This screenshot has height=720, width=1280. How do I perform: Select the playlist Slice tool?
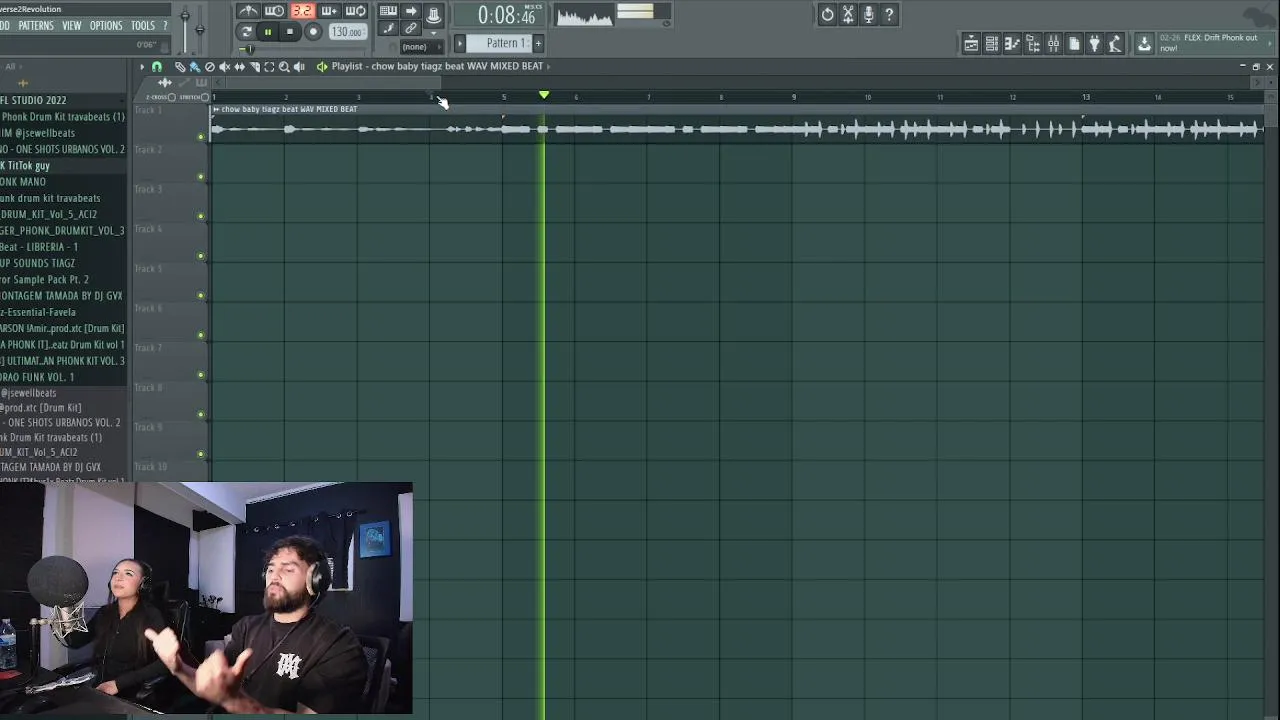[254, 67]
